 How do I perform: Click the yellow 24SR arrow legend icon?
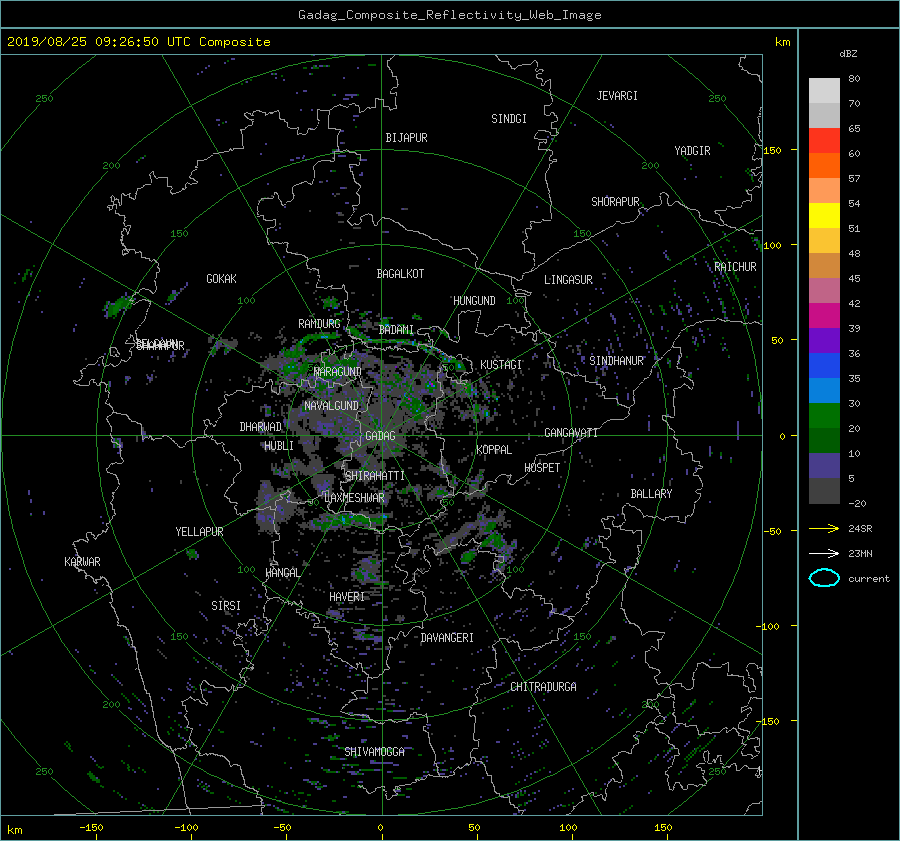tap(824, 529)
